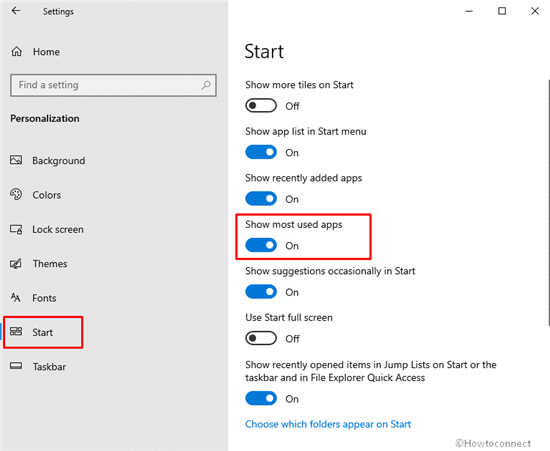Enable Show more tiles on Start
The image size is (550, 451).
pos(261,106)
